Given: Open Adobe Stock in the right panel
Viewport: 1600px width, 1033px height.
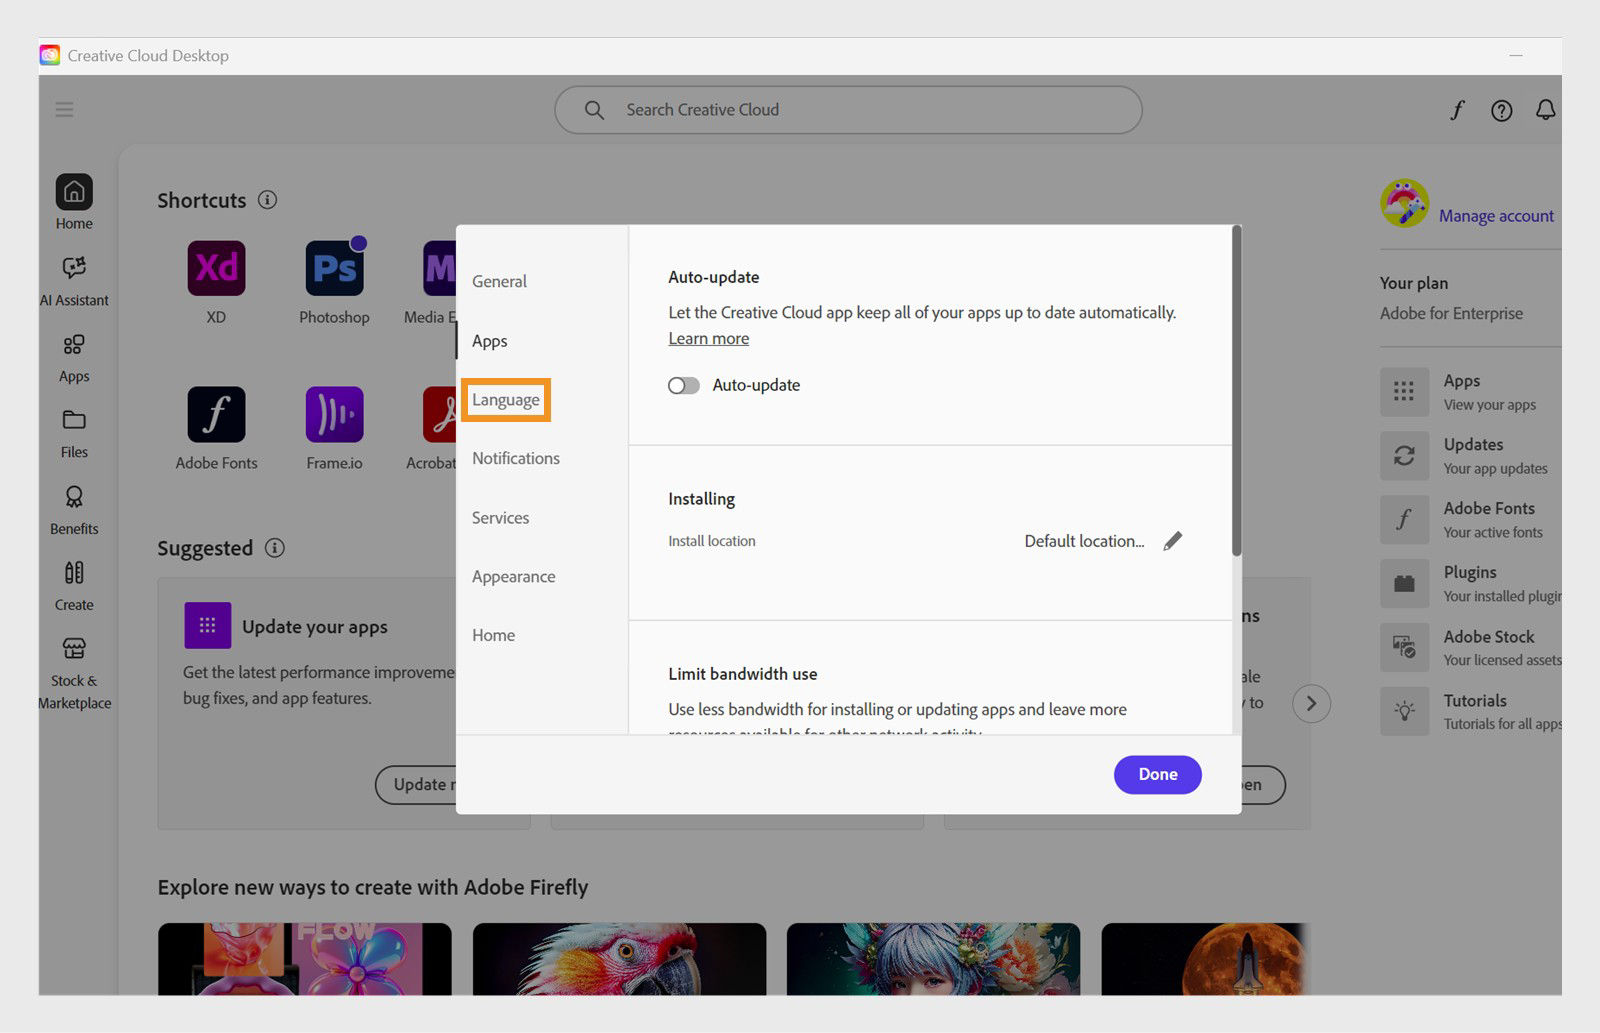Looking at the screenshot, I should pos(1470,648).
